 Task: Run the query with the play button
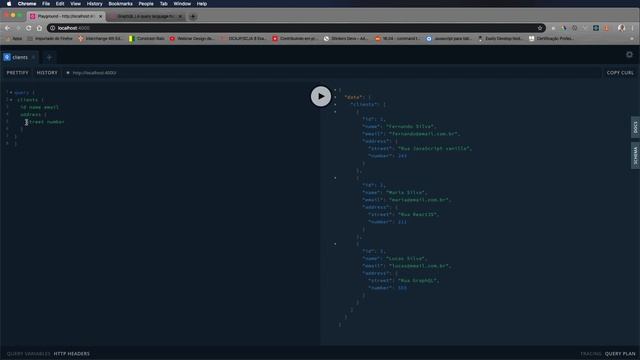click(x=321, y=96)
